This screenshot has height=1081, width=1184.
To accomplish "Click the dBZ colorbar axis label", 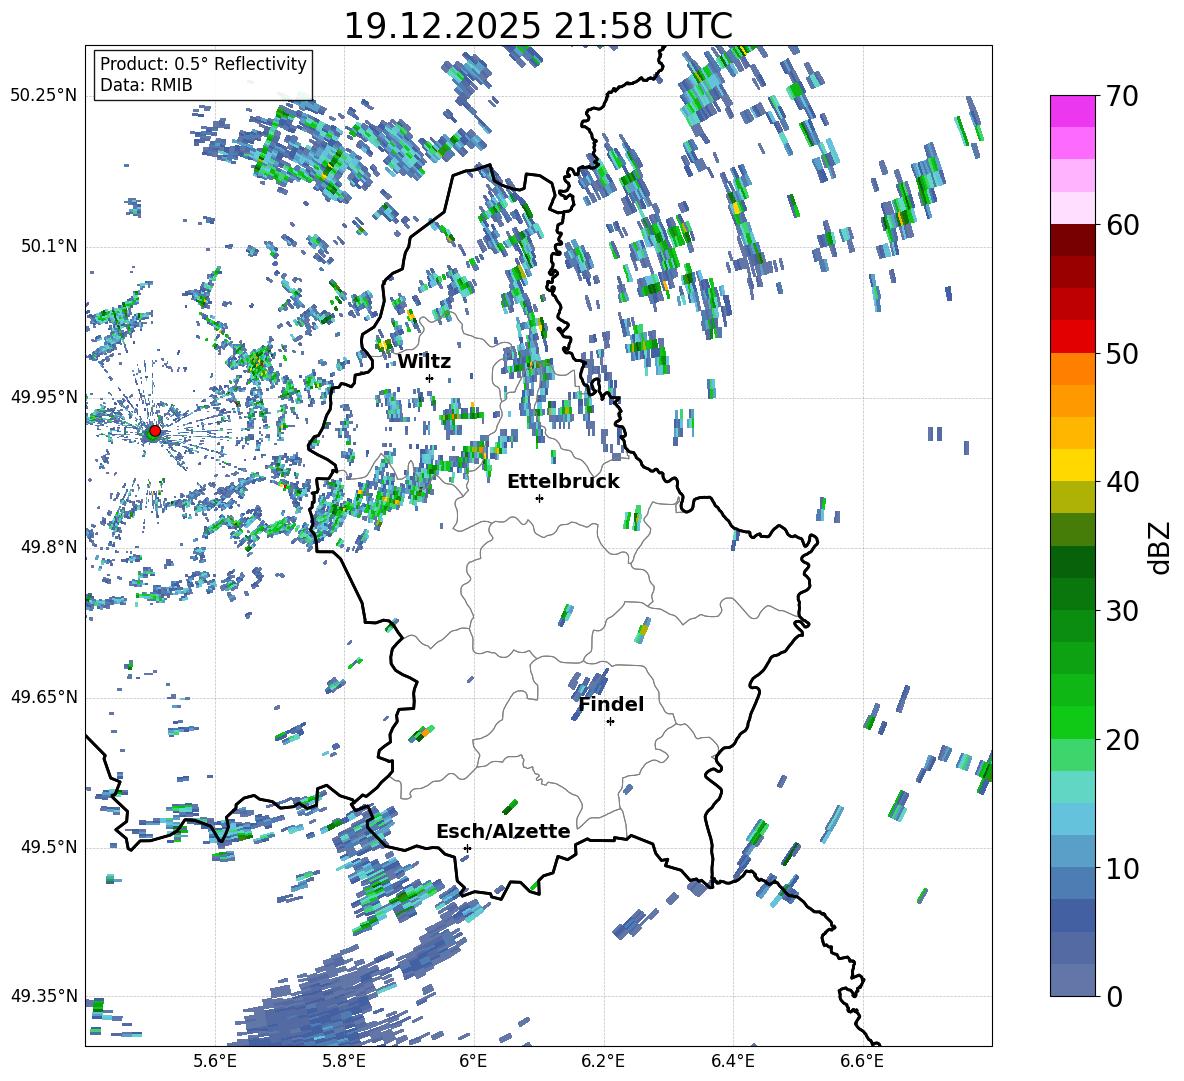I will pos(1161,547).
